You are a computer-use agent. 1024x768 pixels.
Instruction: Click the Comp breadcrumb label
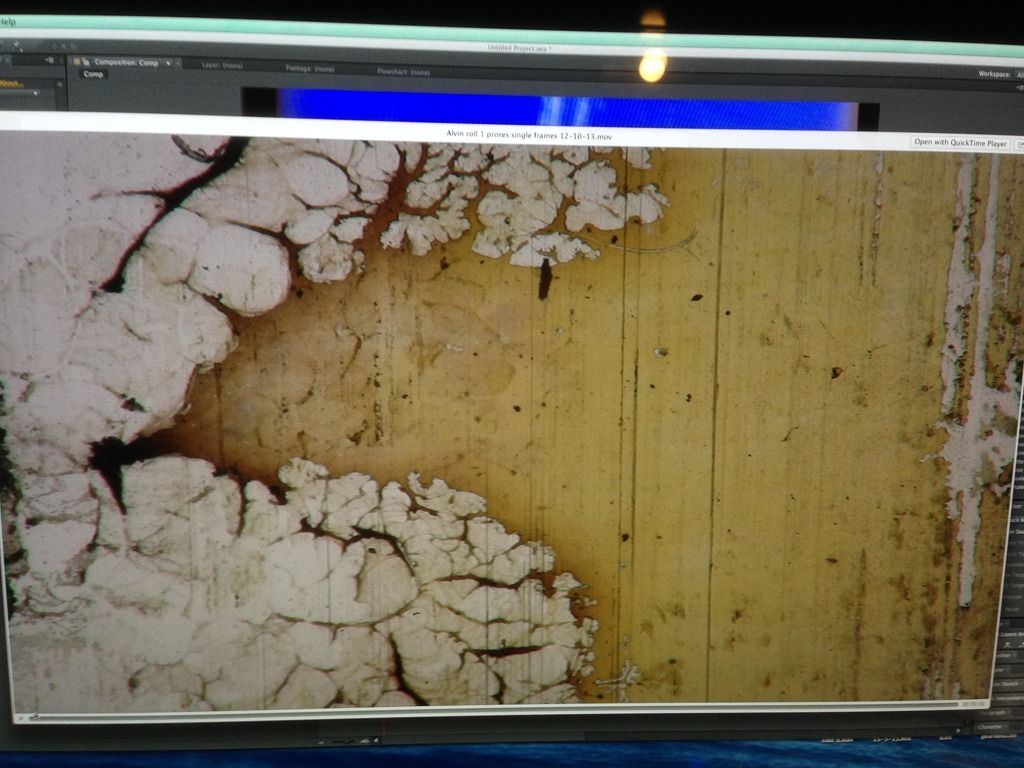coord(93,74)
